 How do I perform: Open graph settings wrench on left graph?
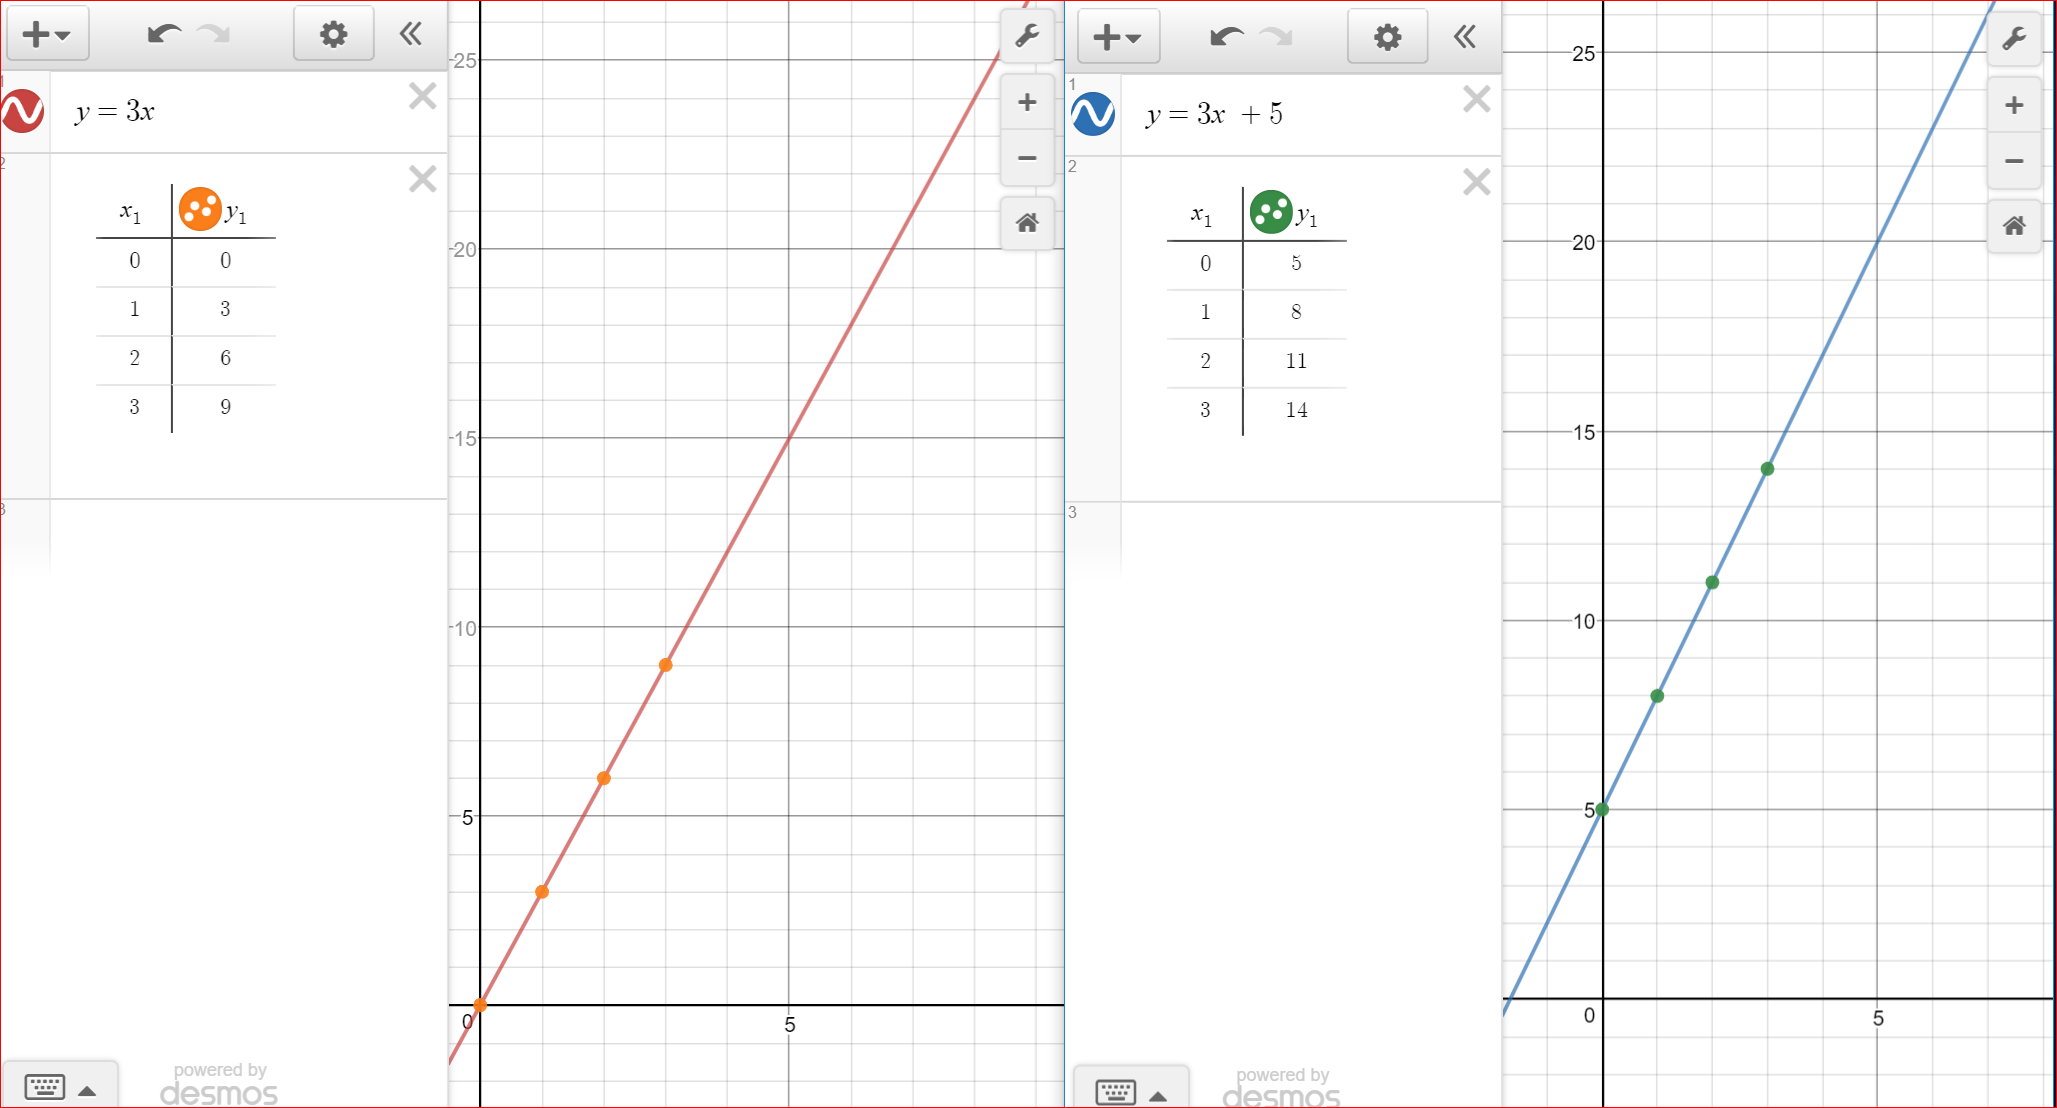pyautogui.click(x=1027, y=37)
